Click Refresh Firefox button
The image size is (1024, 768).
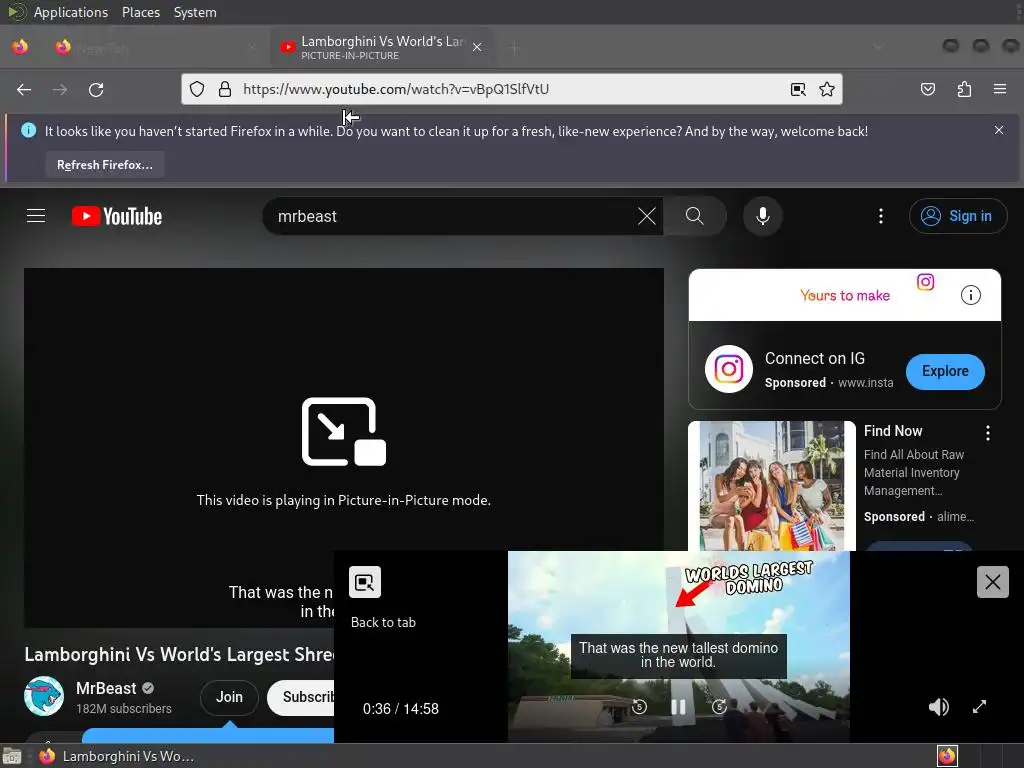(x=104, y=165)
